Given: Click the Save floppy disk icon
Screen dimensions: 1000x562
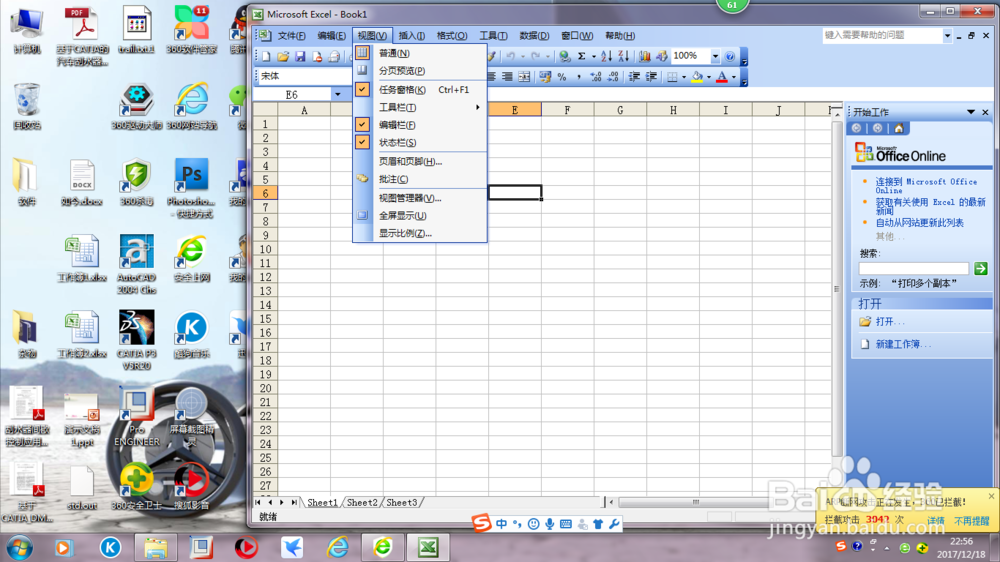Looking at the screenshot, I should pyautogui.click(x=300, y=57).
